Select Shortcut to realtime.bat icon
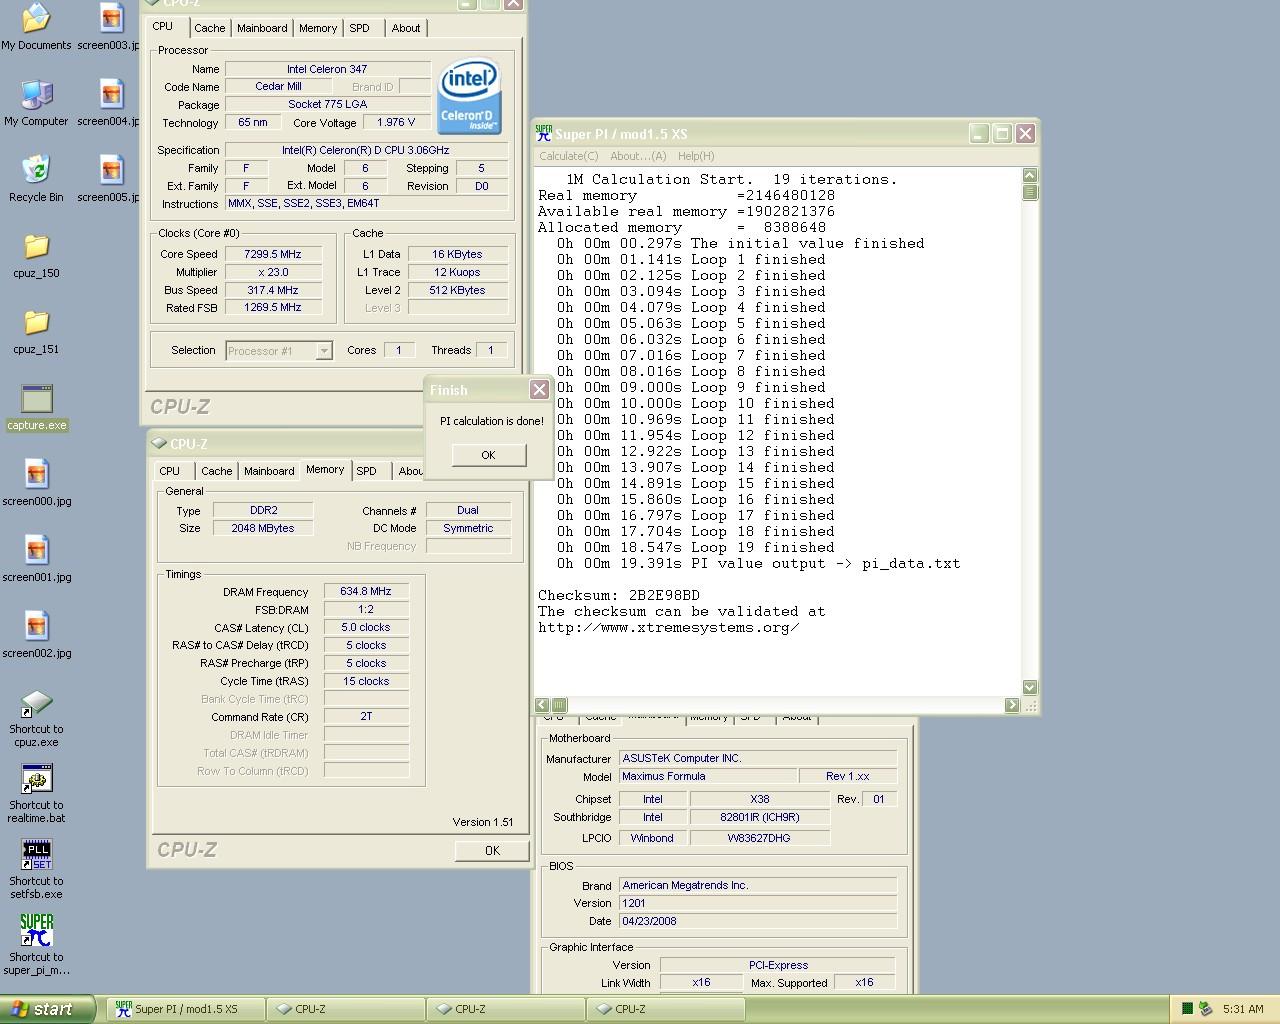1280x1024 pixels. click(36, 794)
